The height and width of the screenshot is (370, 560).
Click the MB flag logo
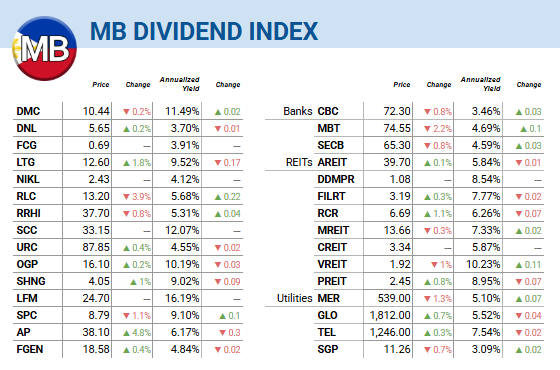(44, 48)
